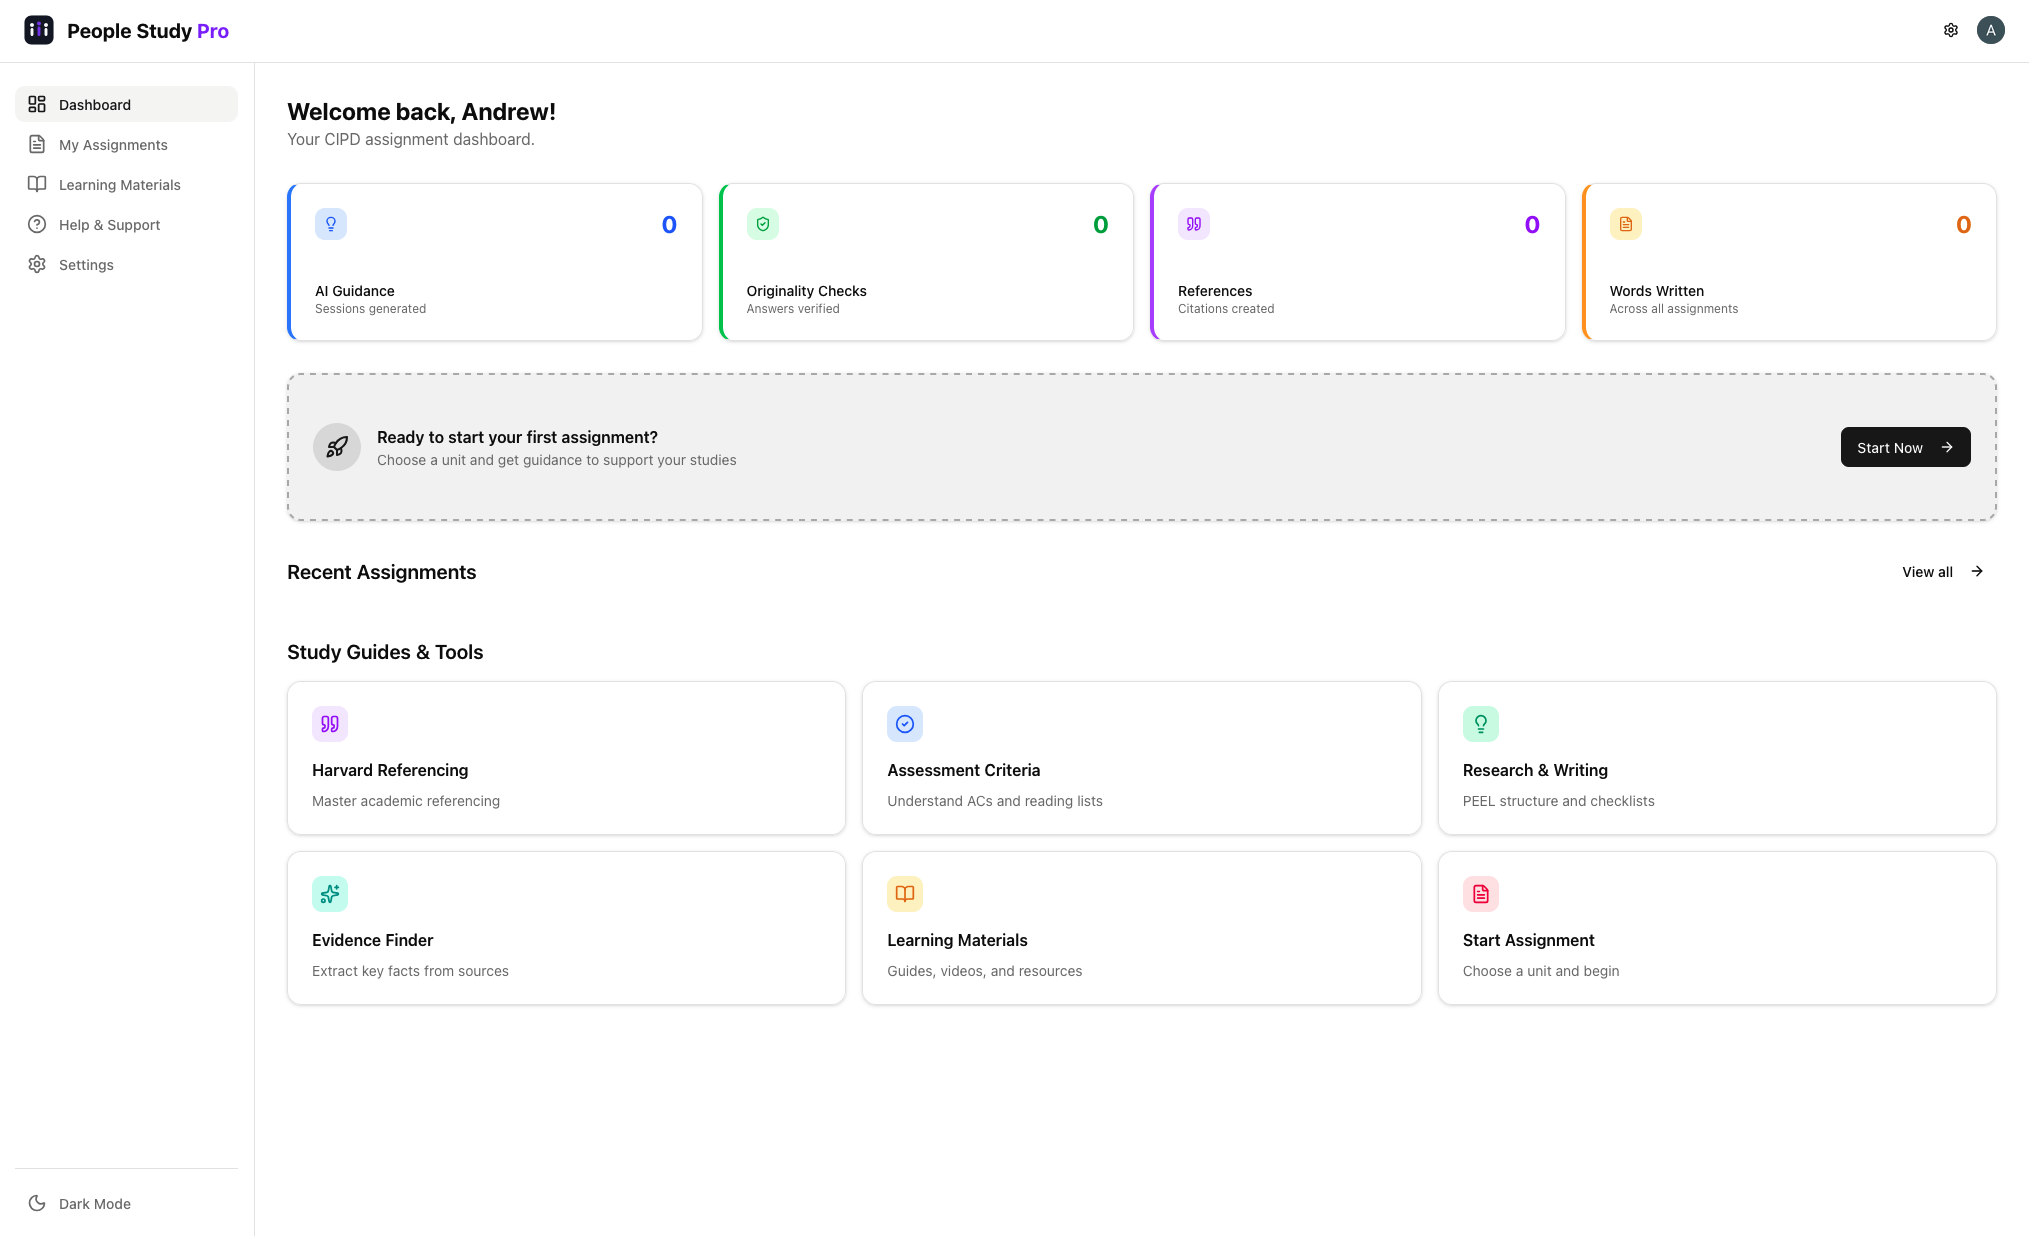Viewport: 2029px width, 1236px height.
Task: Click the Evidence Finder sparkle icon
Action: pyautogui.click(x=330, y=894)
